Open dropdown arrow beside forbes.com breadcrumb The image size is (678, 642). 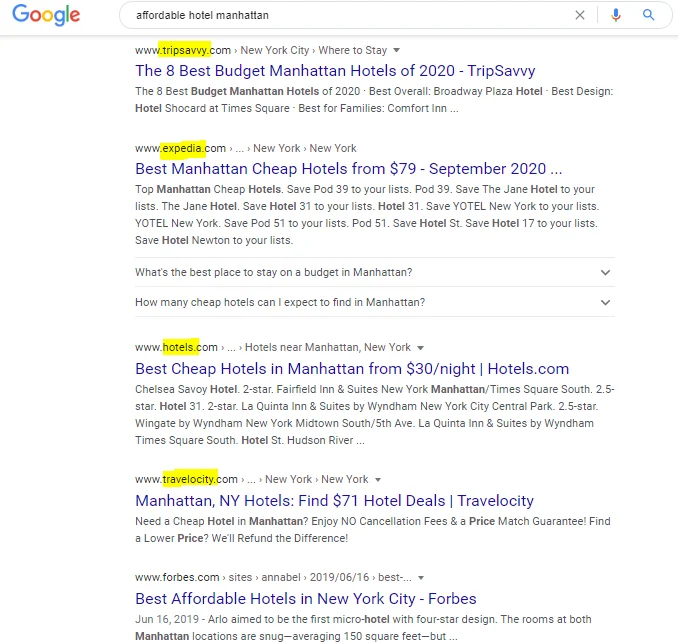[x=421, y=578]
